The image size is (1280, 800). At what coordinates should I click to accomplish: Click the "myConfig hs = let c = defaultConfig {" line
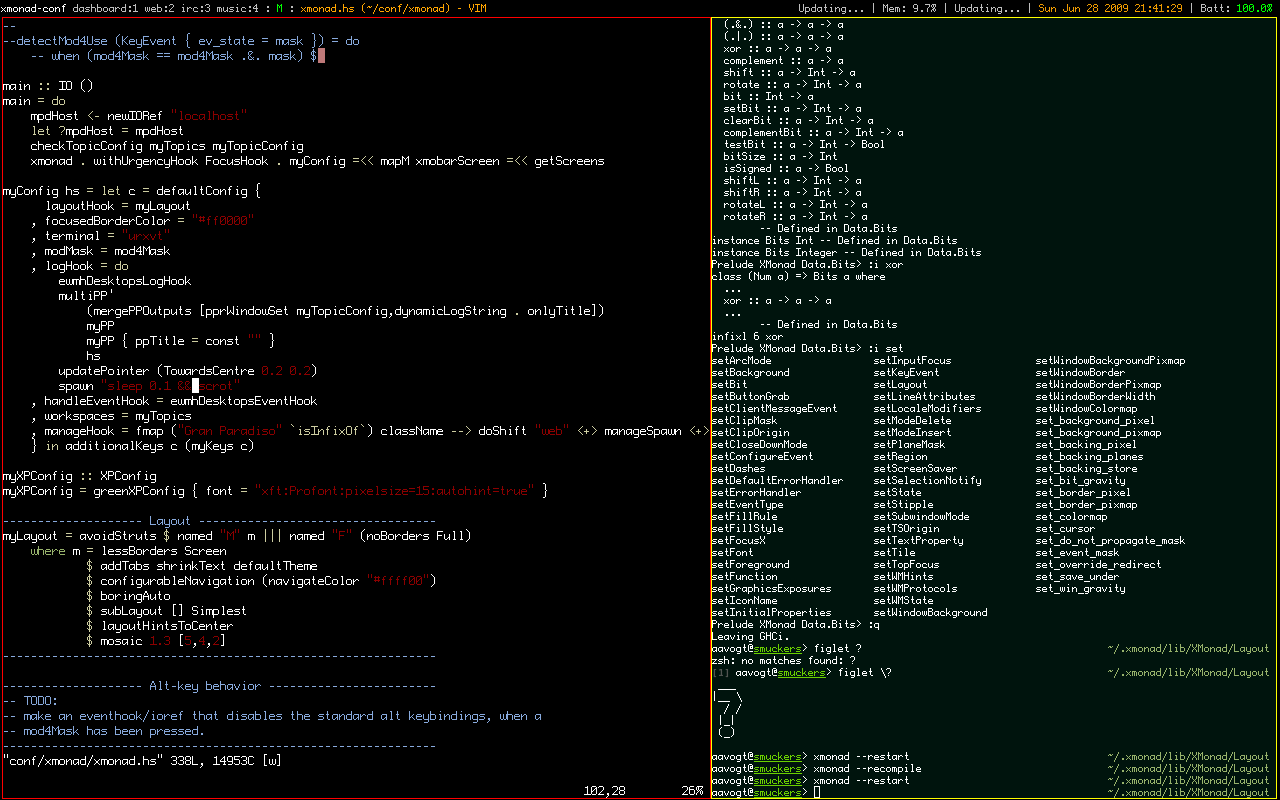[131, 191]
